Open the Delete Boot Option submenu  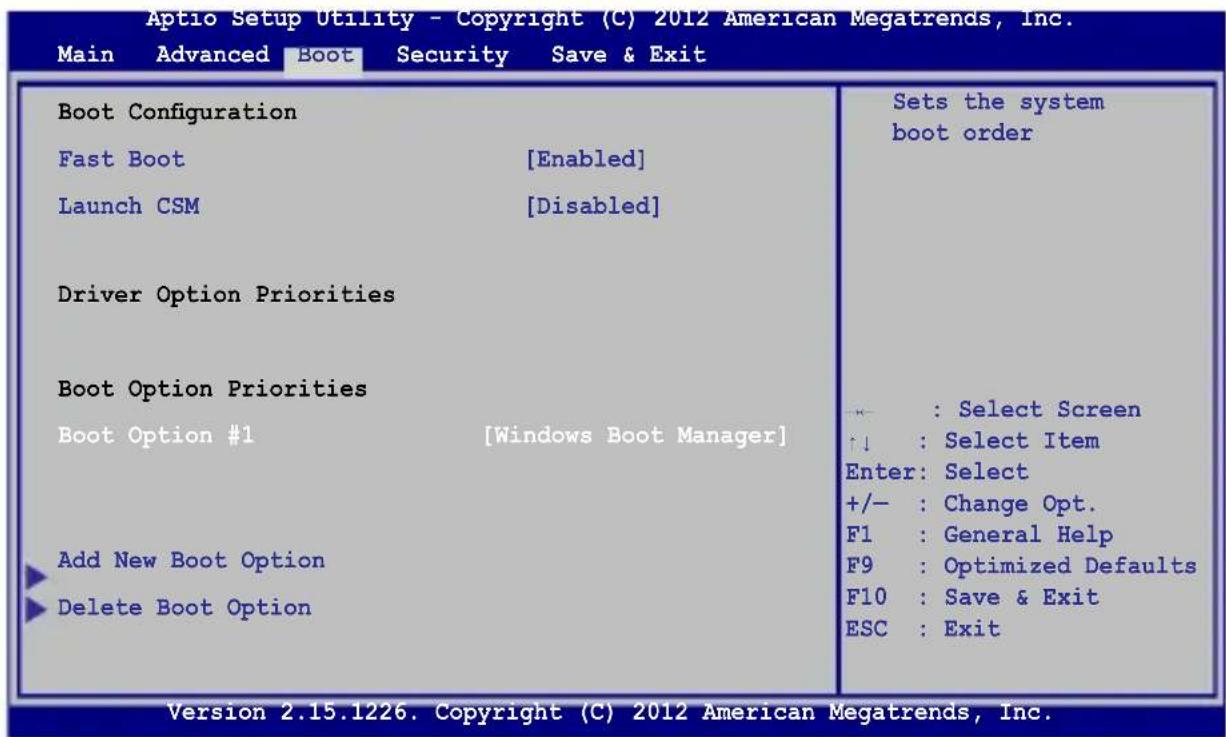tap(184, 607)
